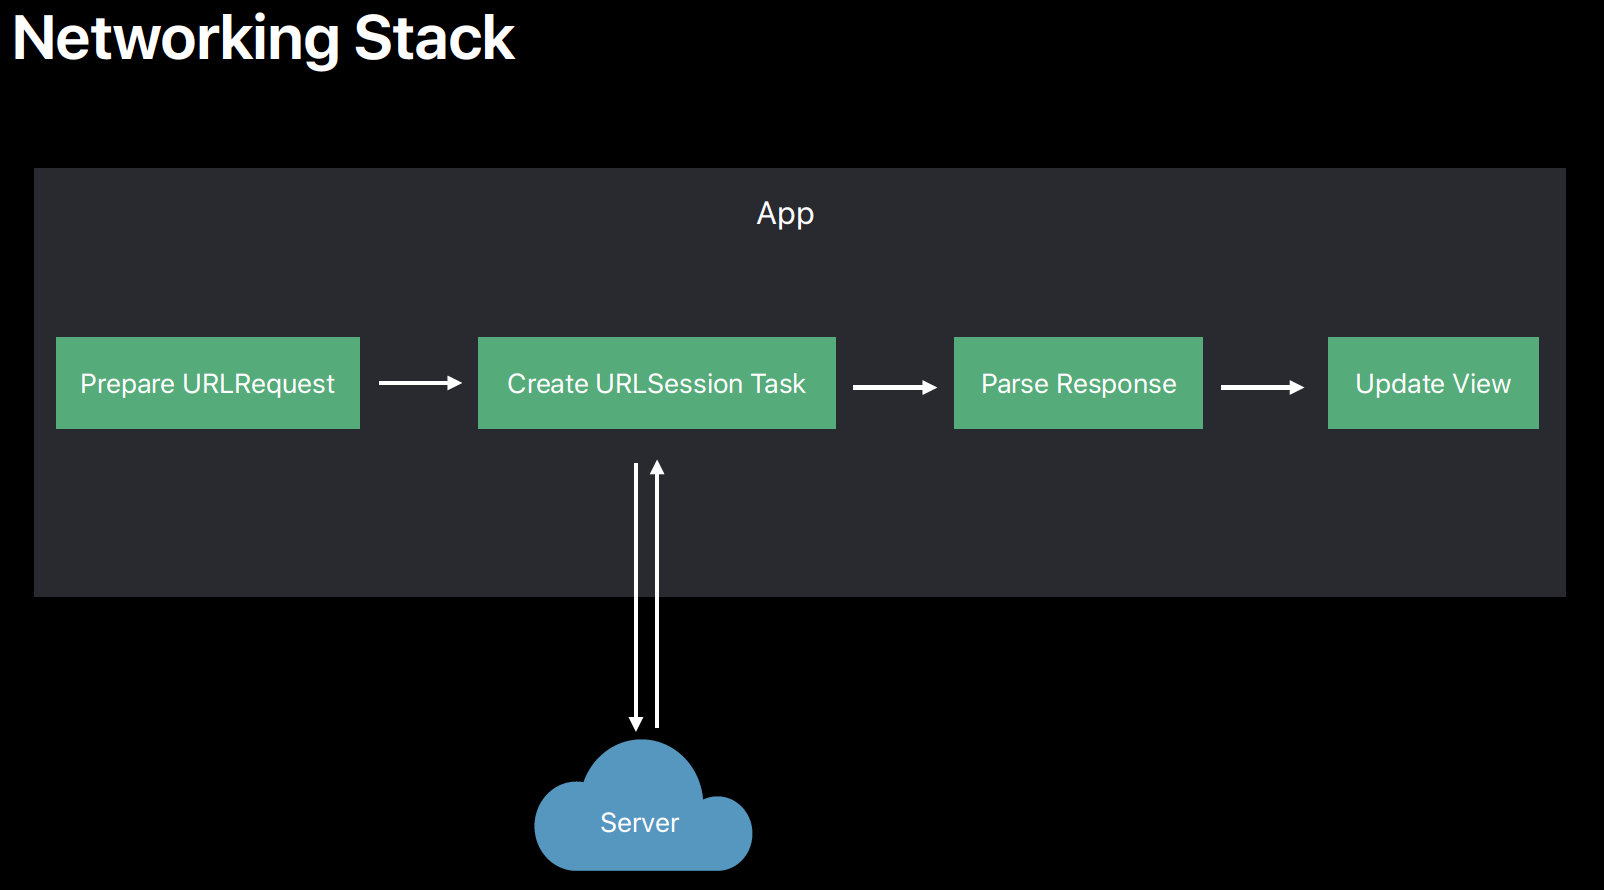This screenshot has height=890, width=1604.
Task: Click the word Networking in the slide title
Action: pos(176,39)
